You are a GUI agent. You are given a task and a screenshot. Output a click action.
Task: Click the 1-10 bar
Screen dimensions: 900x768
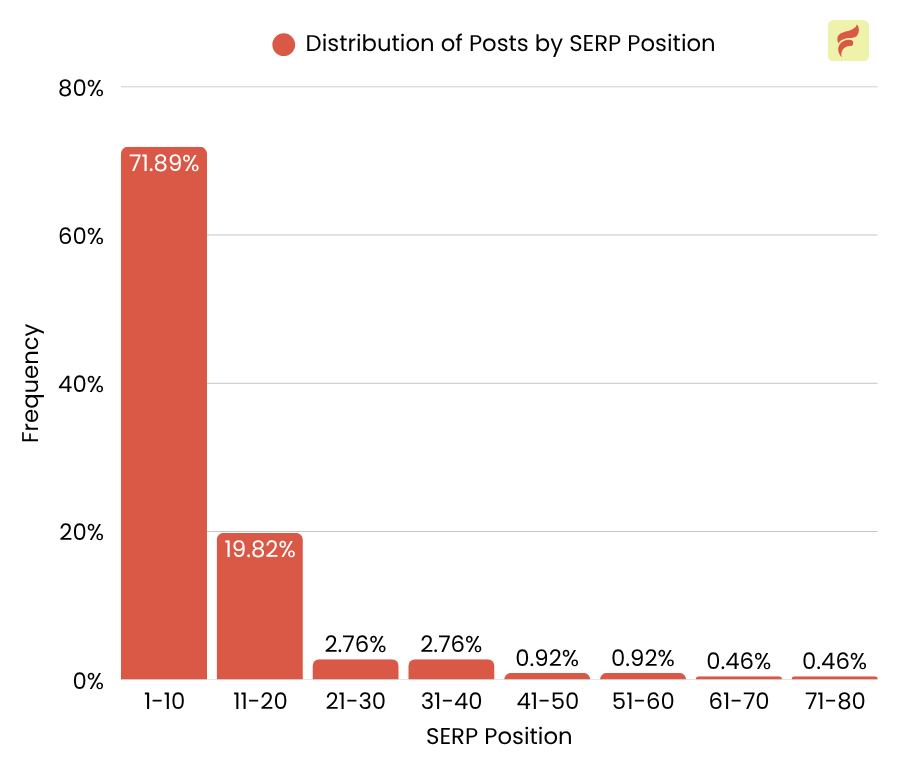coord(164,420)
